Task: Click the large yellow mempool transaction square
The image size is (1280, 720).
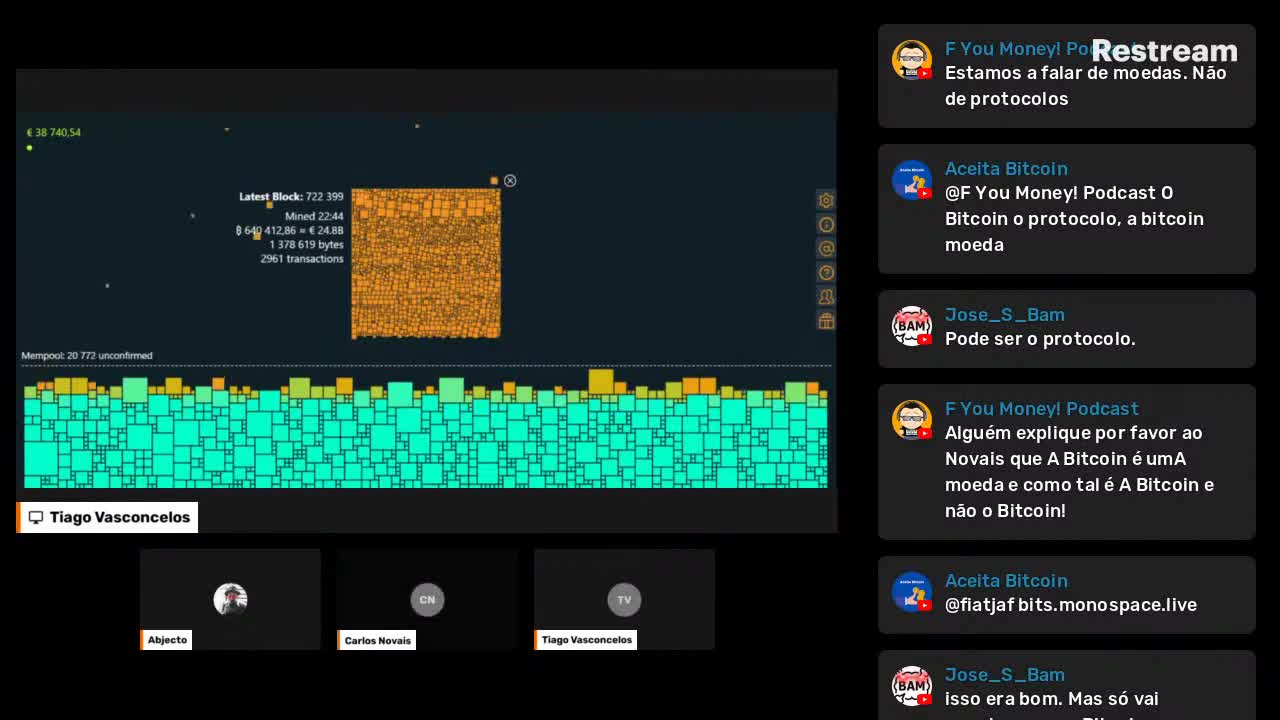Action: [601, 381]
